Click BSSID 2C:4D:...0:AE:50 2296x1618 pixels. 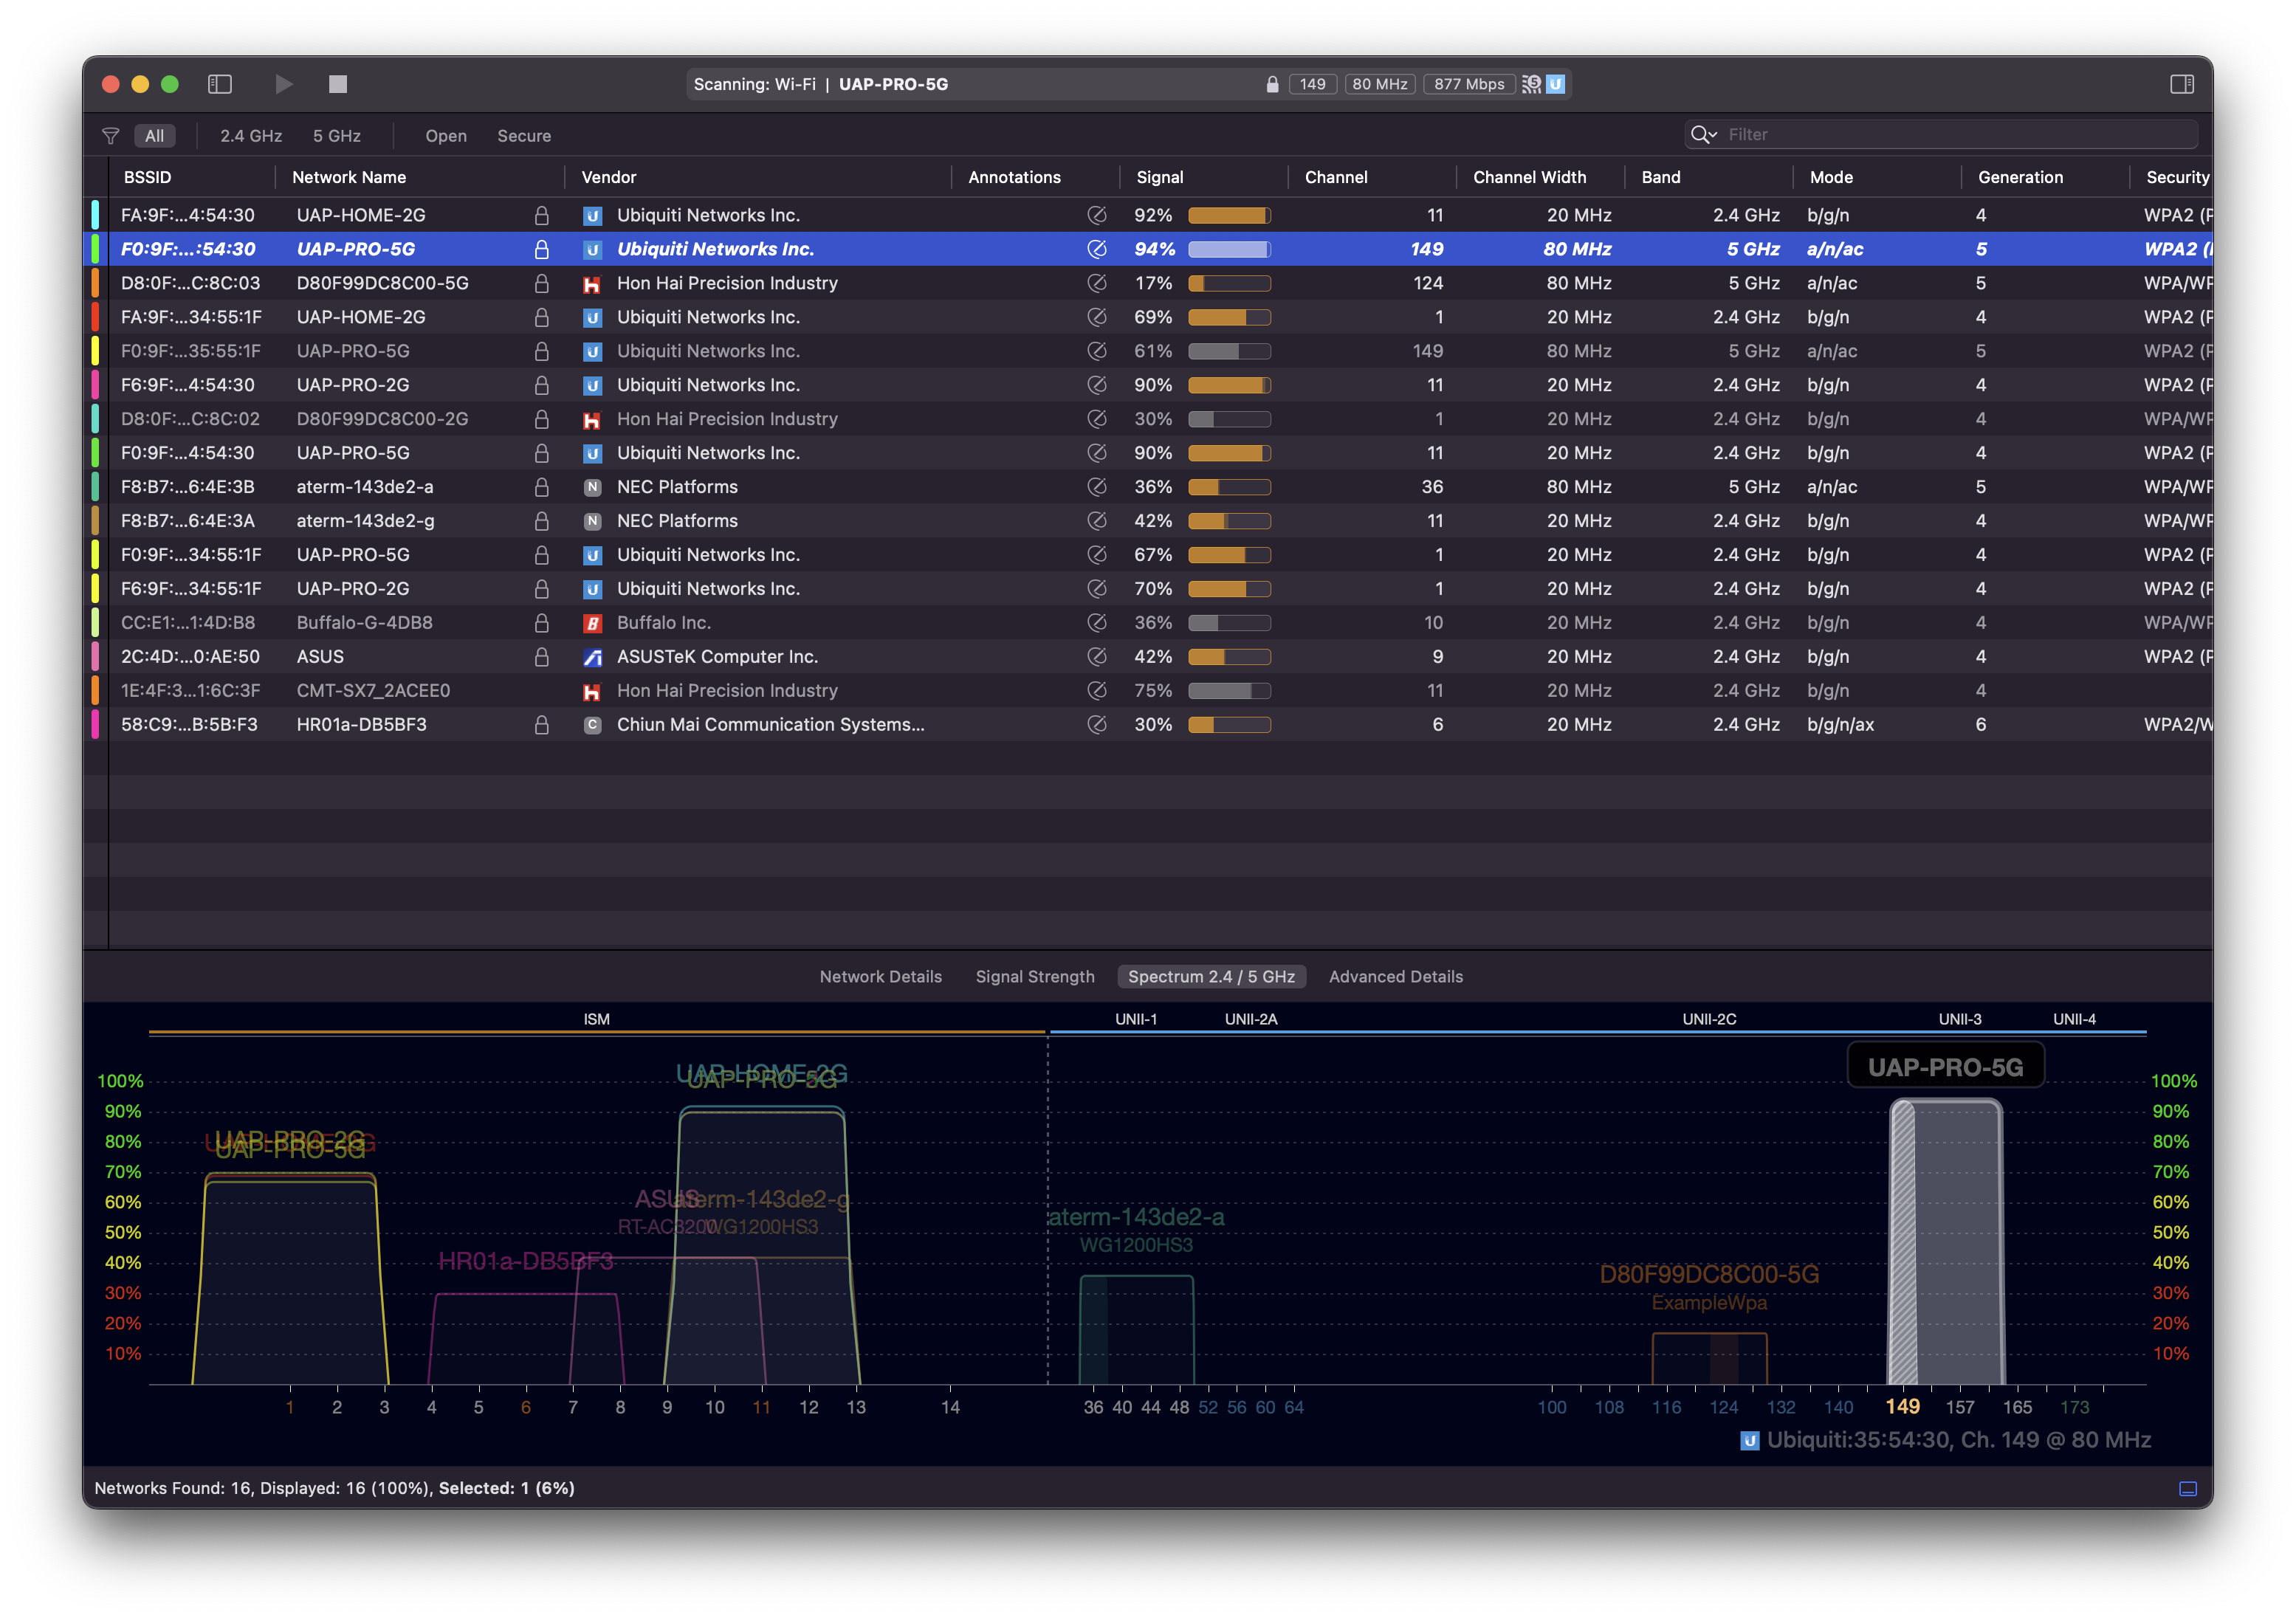[190, 657]
